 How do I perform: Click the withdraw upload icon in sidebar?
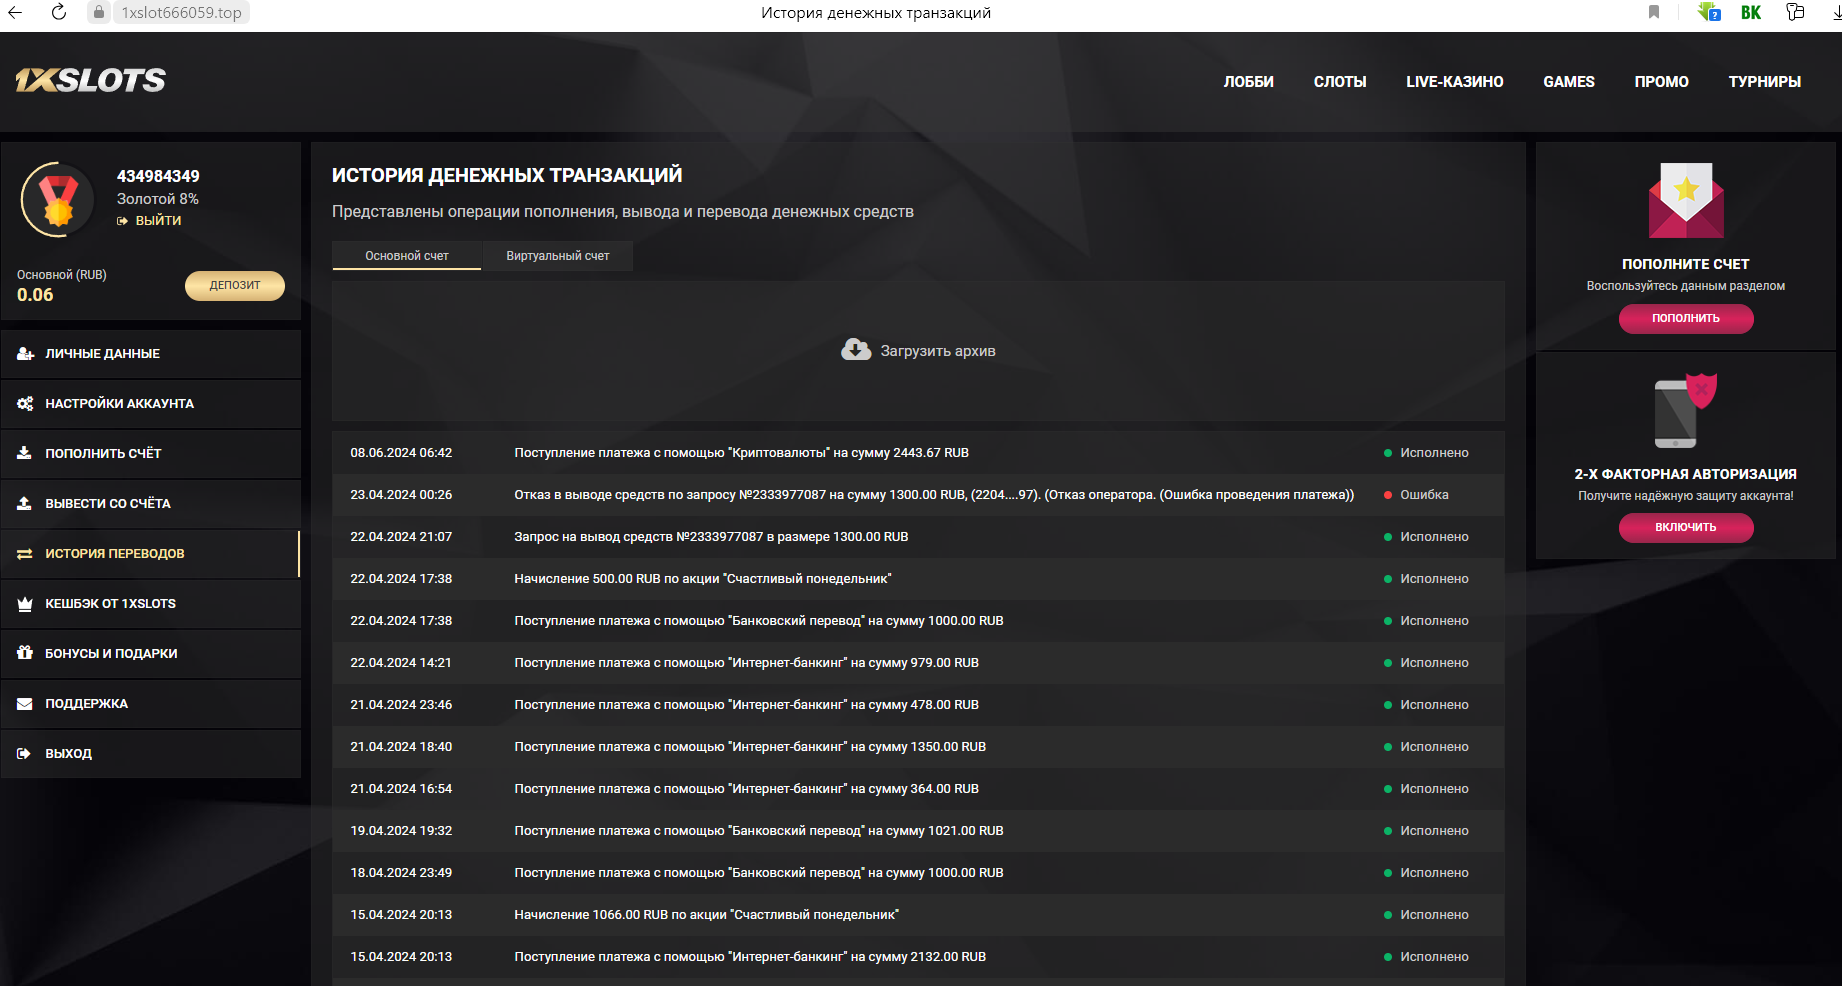(25, 504)
